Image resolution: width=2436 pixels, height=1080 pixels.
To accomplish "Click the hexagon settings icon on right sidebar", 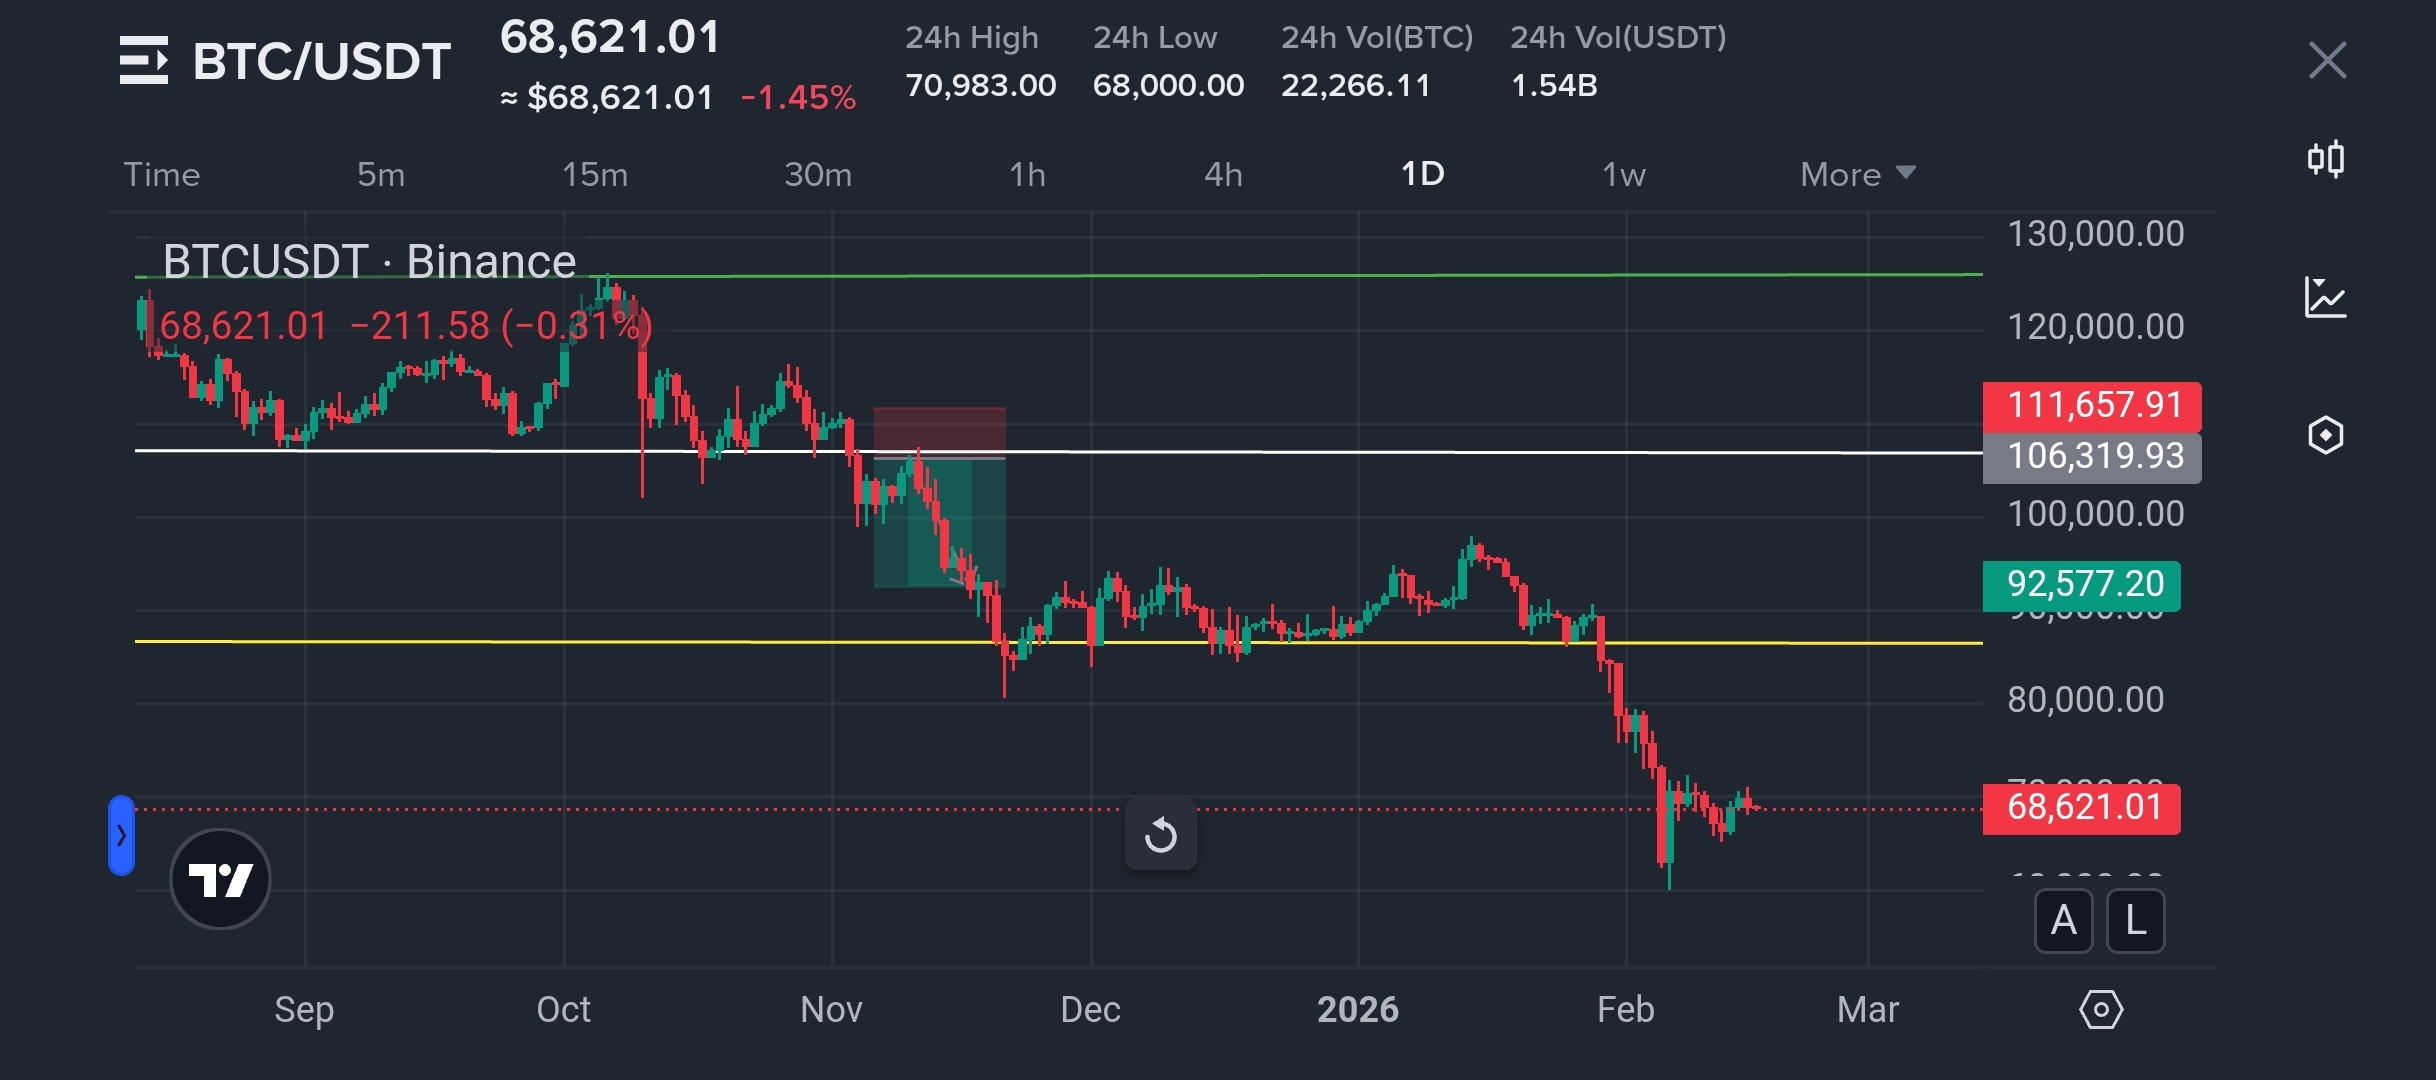I will point(2326,435).
